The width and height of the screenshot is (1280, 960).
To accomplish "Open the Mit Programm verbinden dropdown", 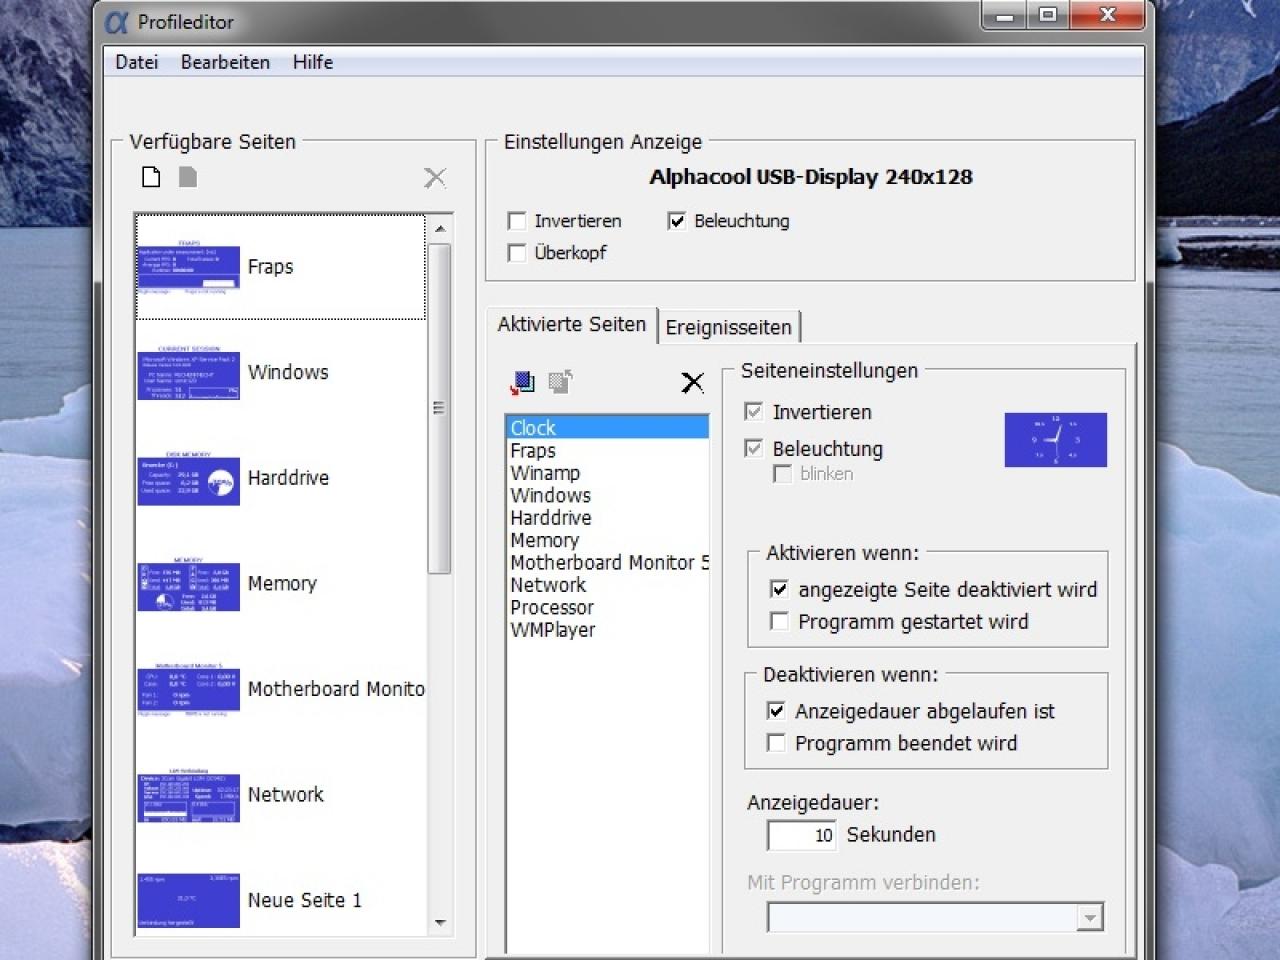I will pos(1089,917).
